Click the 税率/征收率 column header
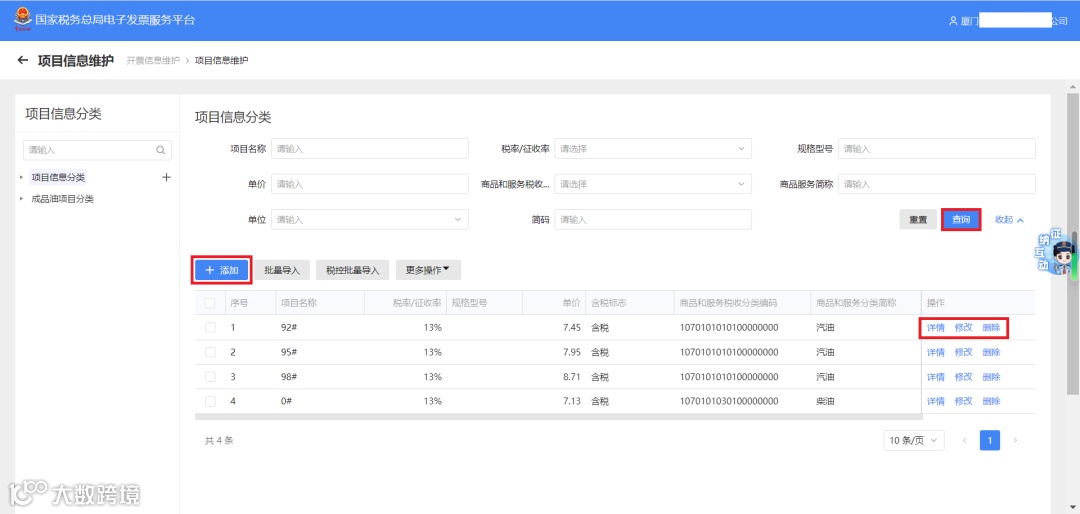Screen dimensions: 1080x514 (417, 302)
